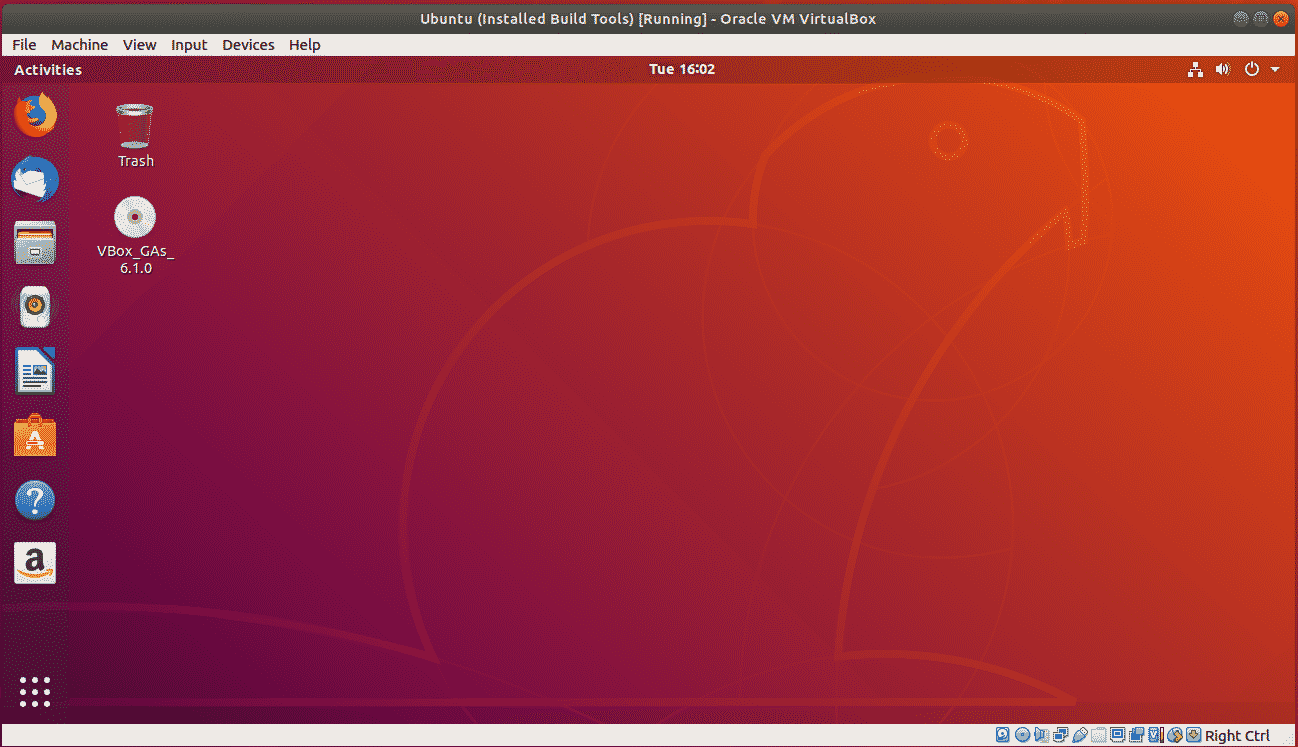Open the clock showing Tue 16:02
The image size is (1298, 747).
click(x=682, y=69)
